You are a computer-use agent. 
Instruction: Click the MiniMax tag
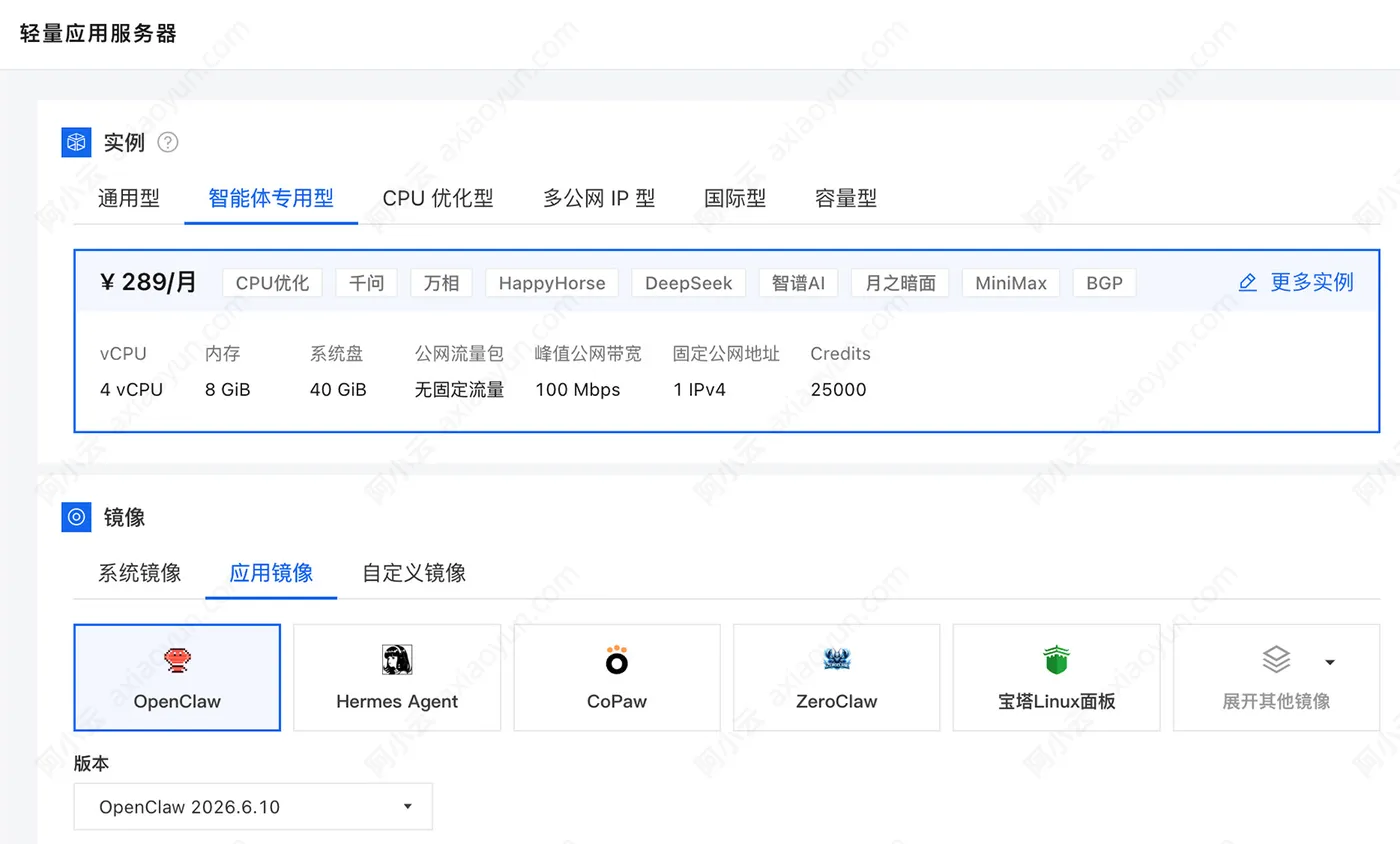1011,283
